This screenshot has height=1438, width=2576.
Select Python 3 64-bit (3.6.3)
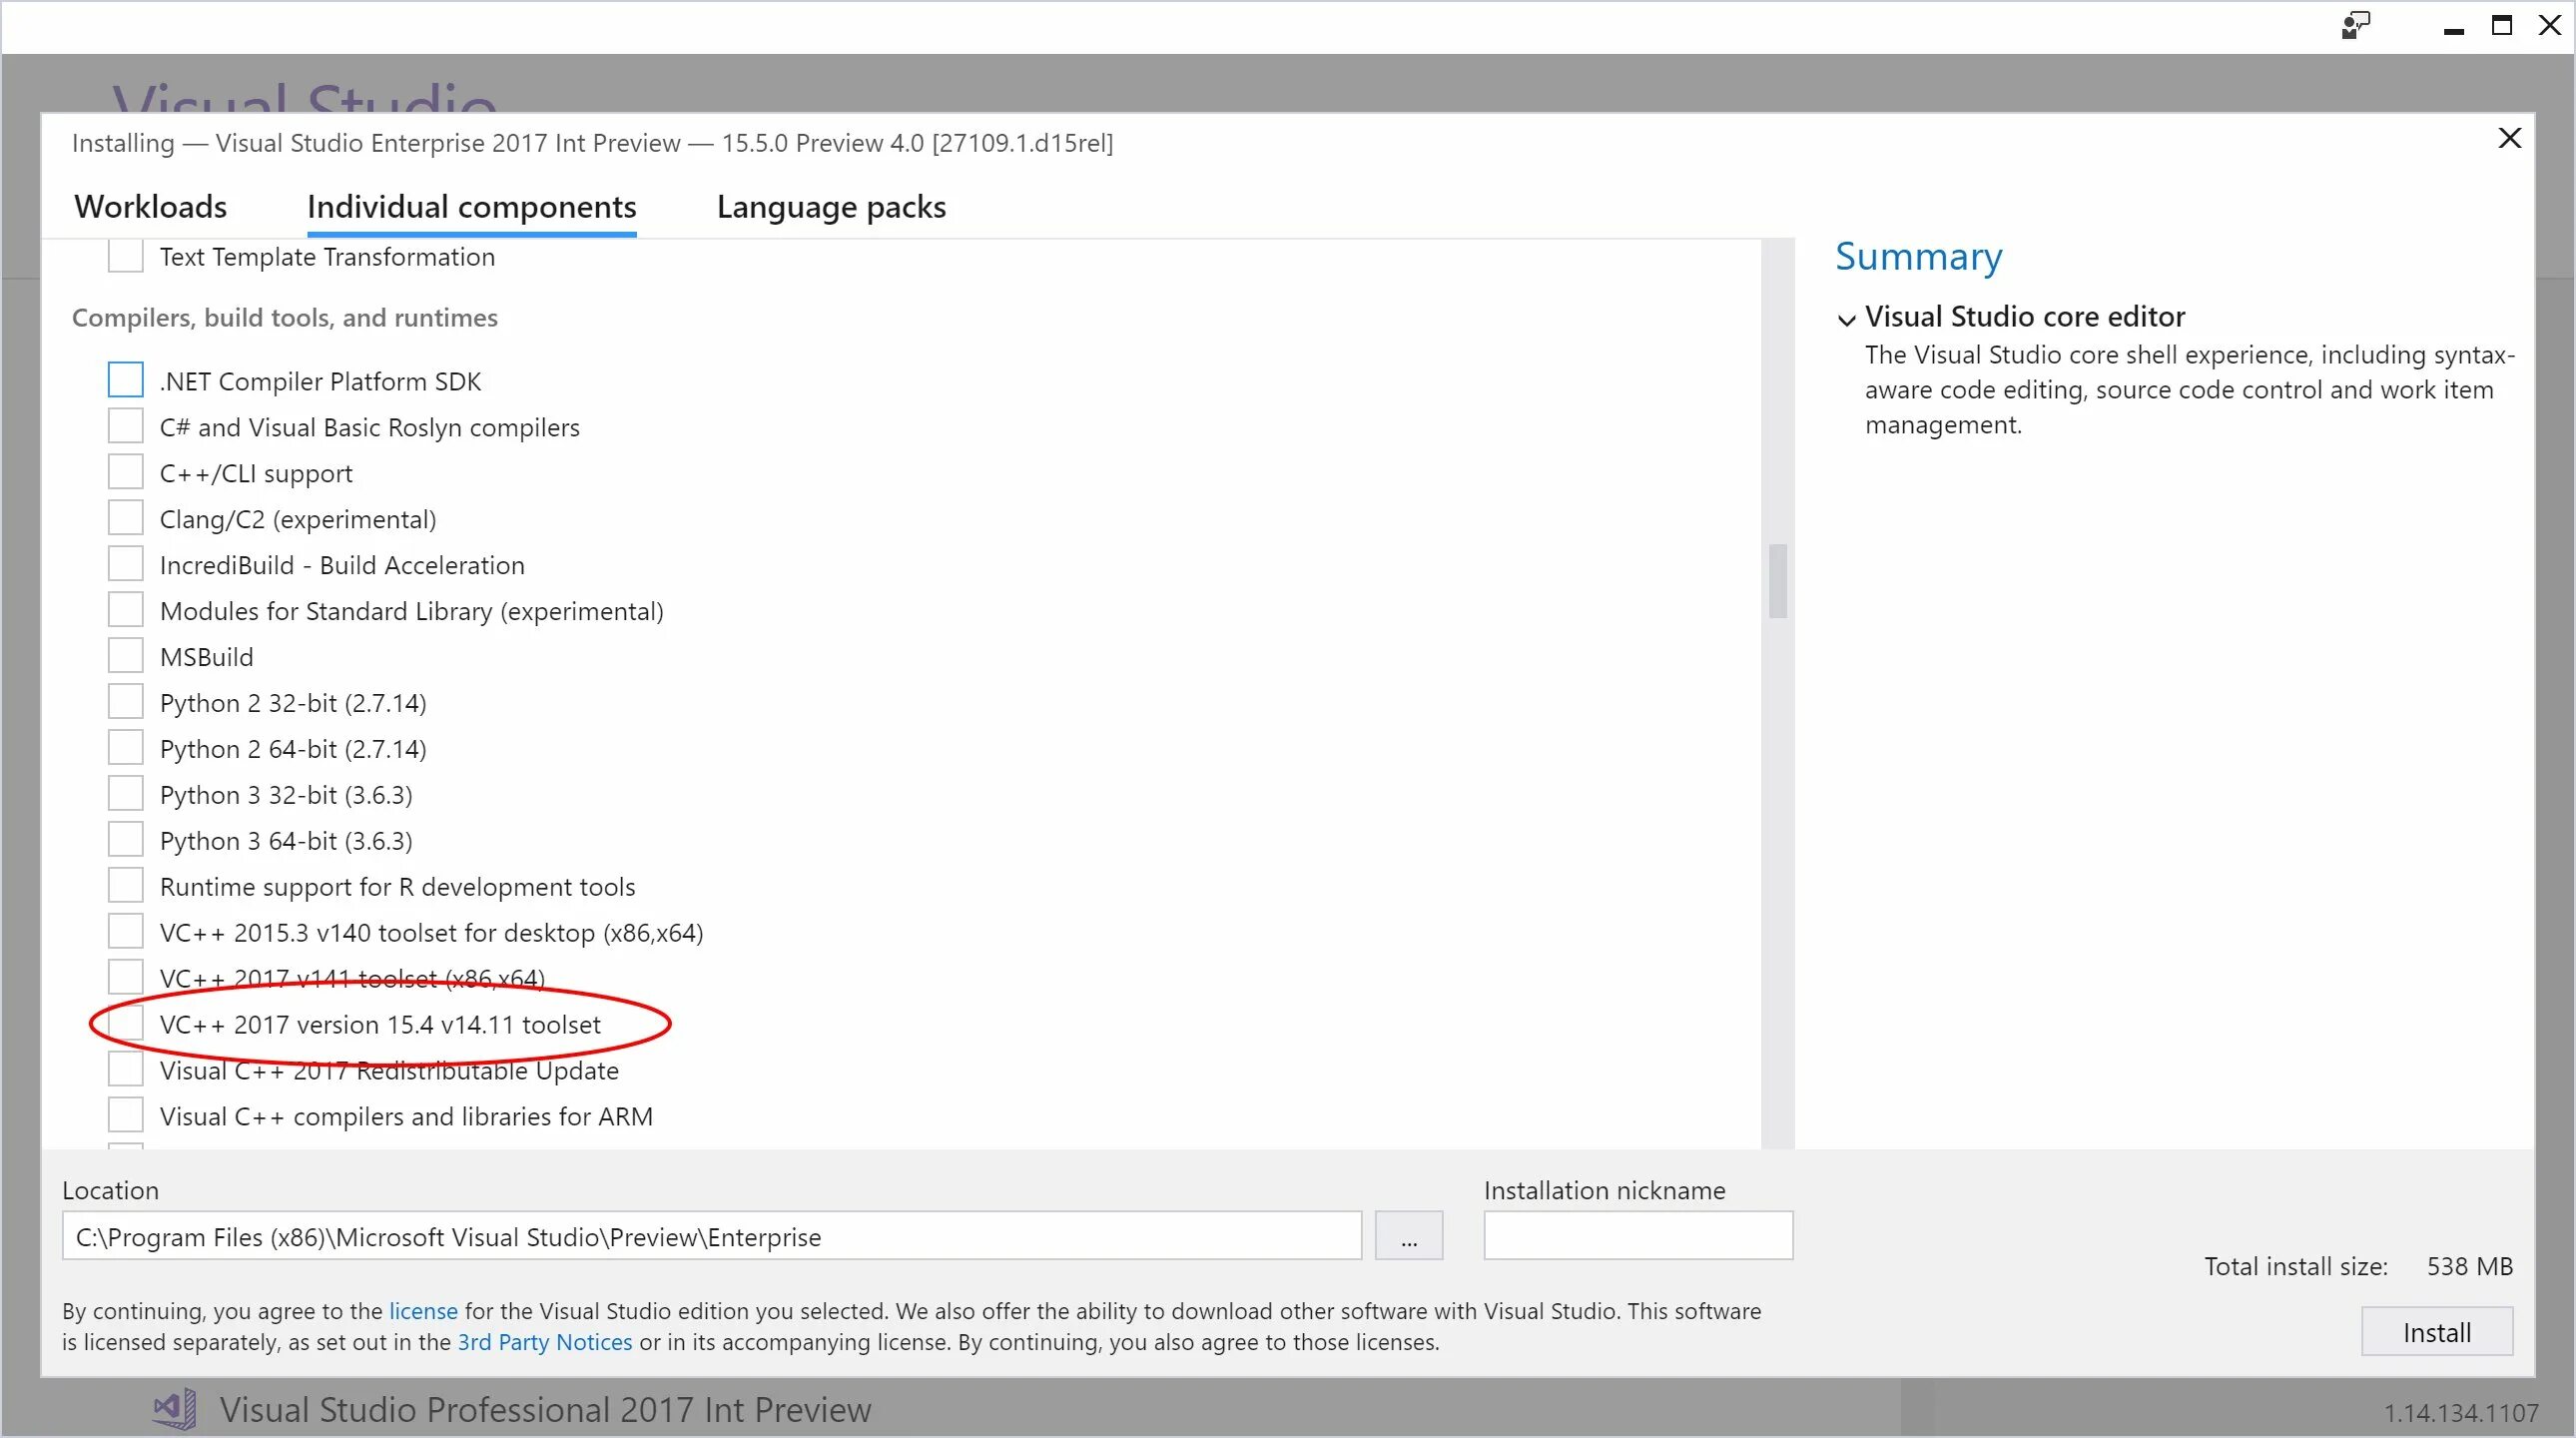[x=125, y=839]
